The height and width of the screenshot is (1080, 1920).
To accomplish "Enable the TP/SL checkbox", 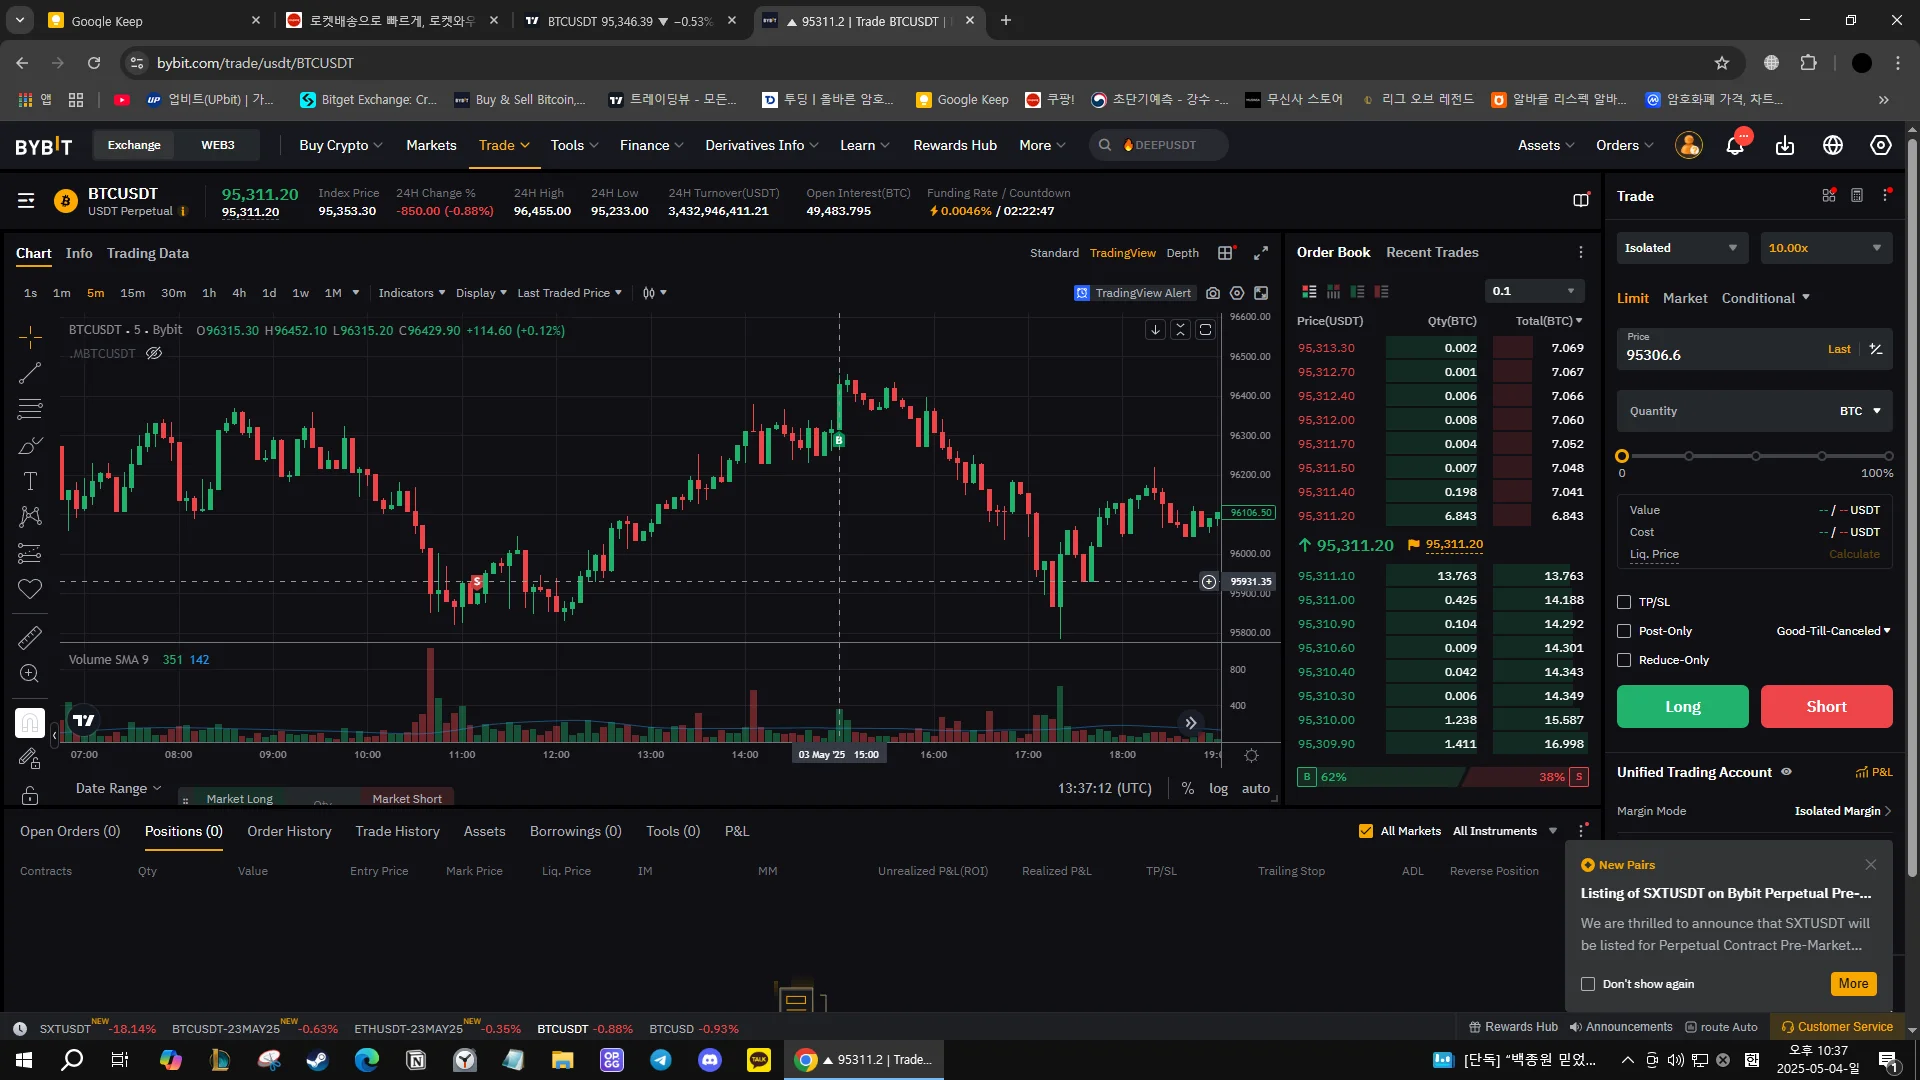I will tap(1624, 602).
